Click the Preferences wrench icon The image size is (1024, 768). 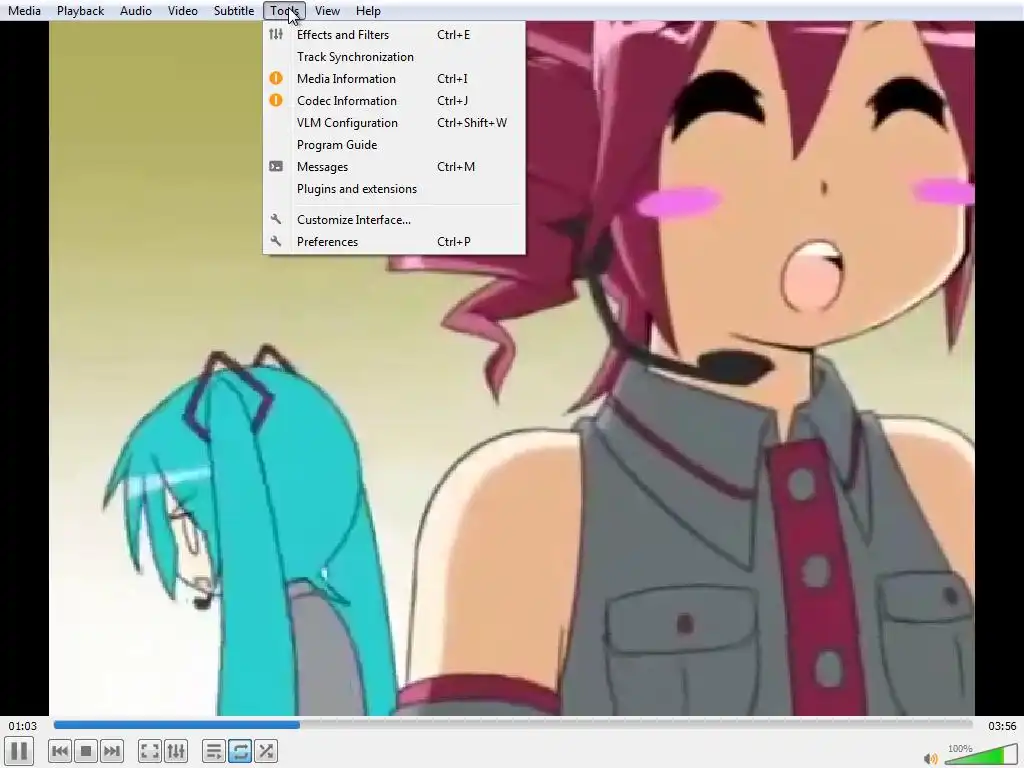(x=276, y=242)
